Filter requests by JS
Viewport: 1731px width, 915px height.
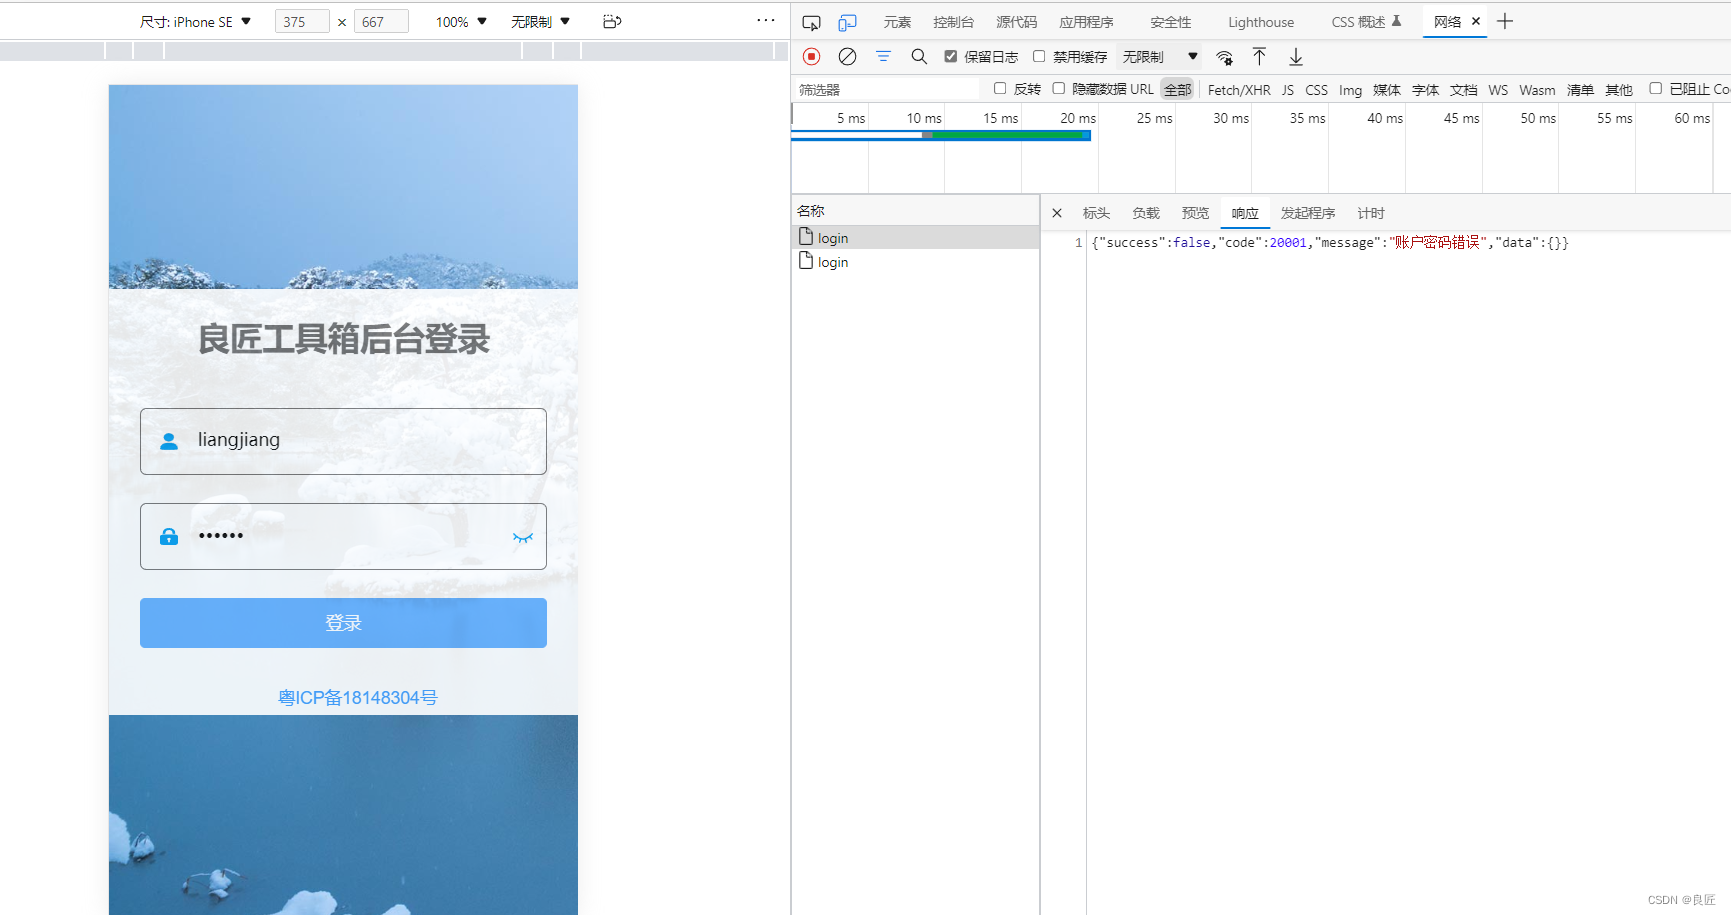point(1288,90)
